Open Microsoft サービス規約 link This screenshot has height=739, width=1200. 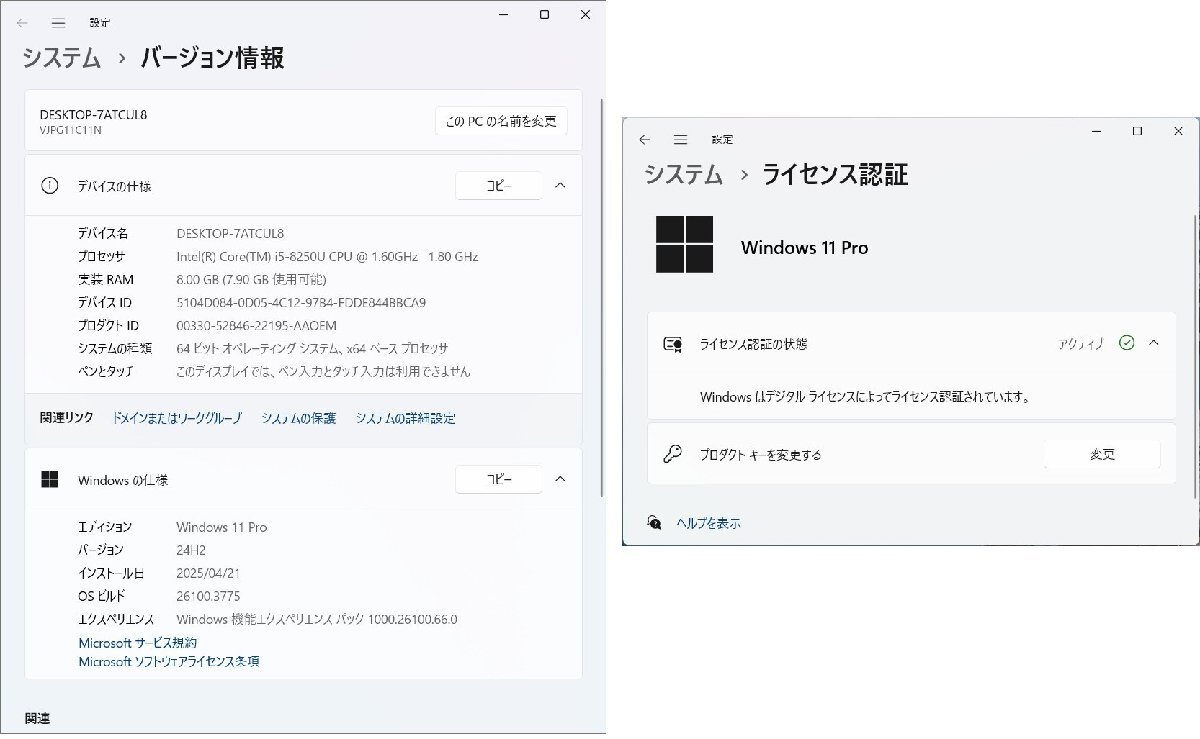pyautogui.click(x=136, y=643)
